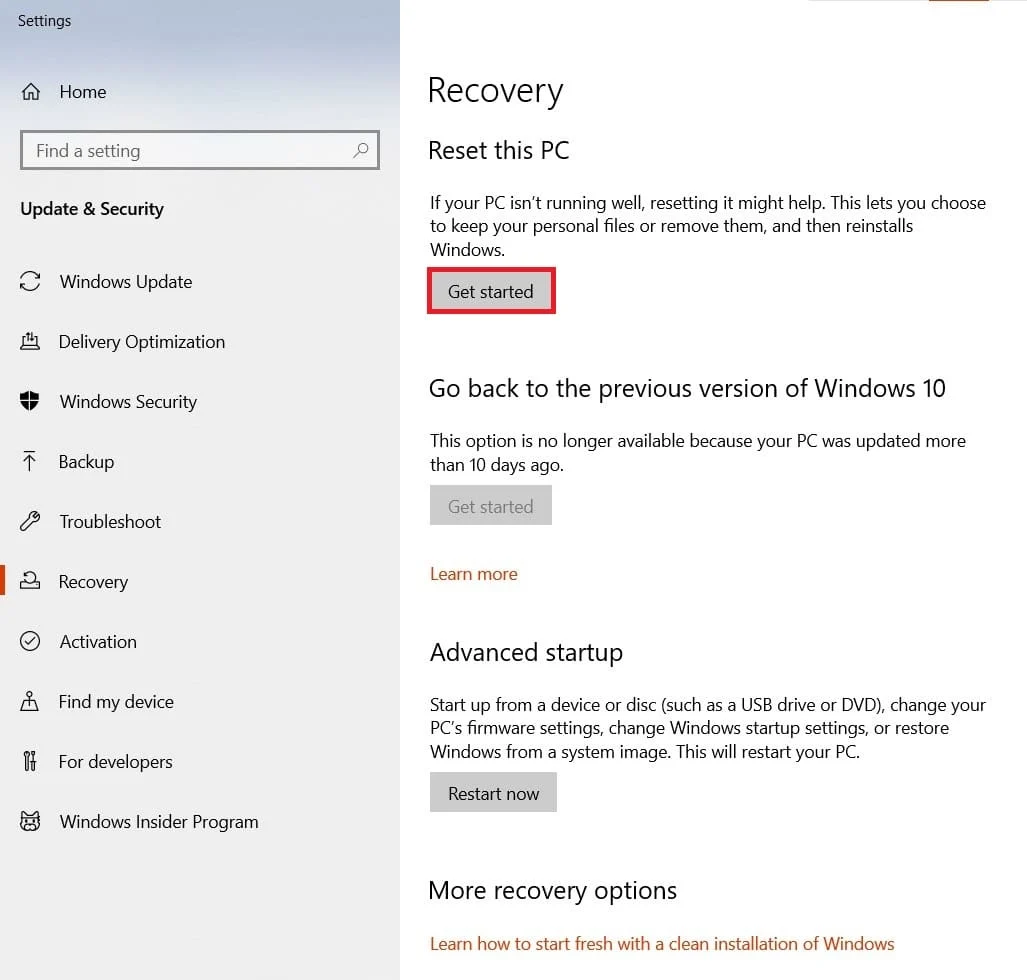Open the clean installation of Windows link

tap(662, 944)
